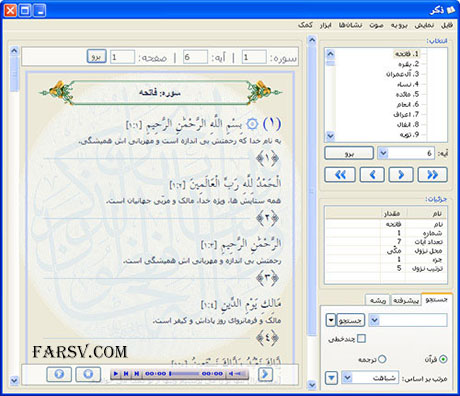Open the ابزار menu
Screen dimensions: 460x396
[x=325, y=25]
